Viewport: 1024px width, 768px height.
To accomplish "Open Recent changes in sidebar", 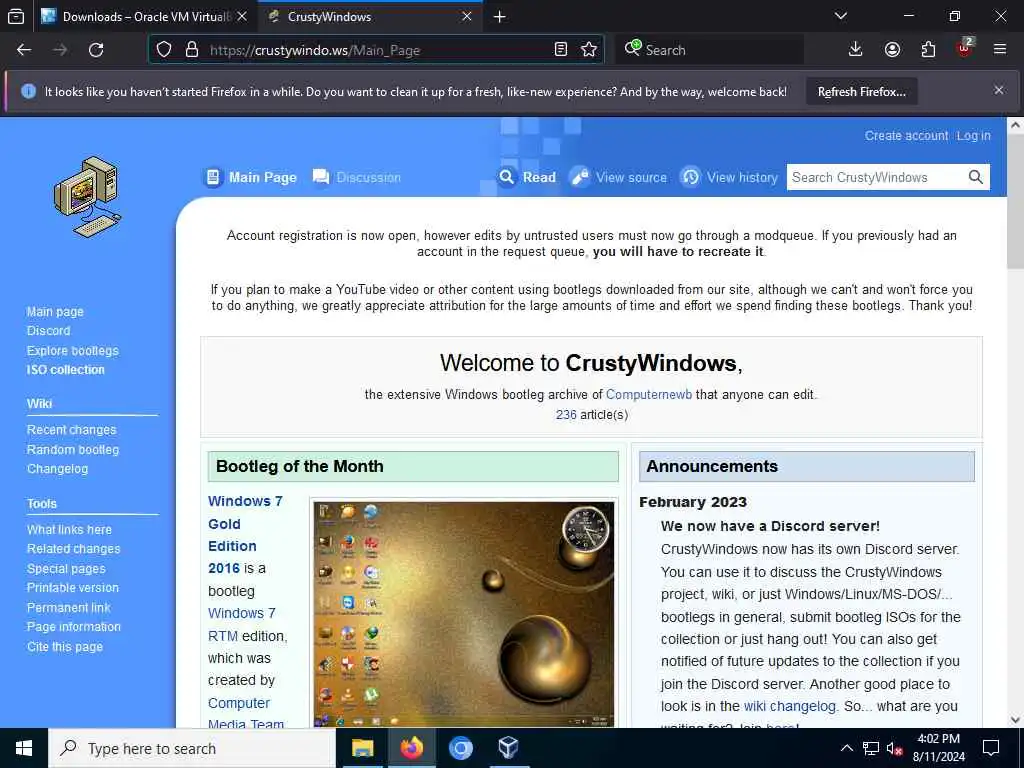I will click(x=71, y=430).
